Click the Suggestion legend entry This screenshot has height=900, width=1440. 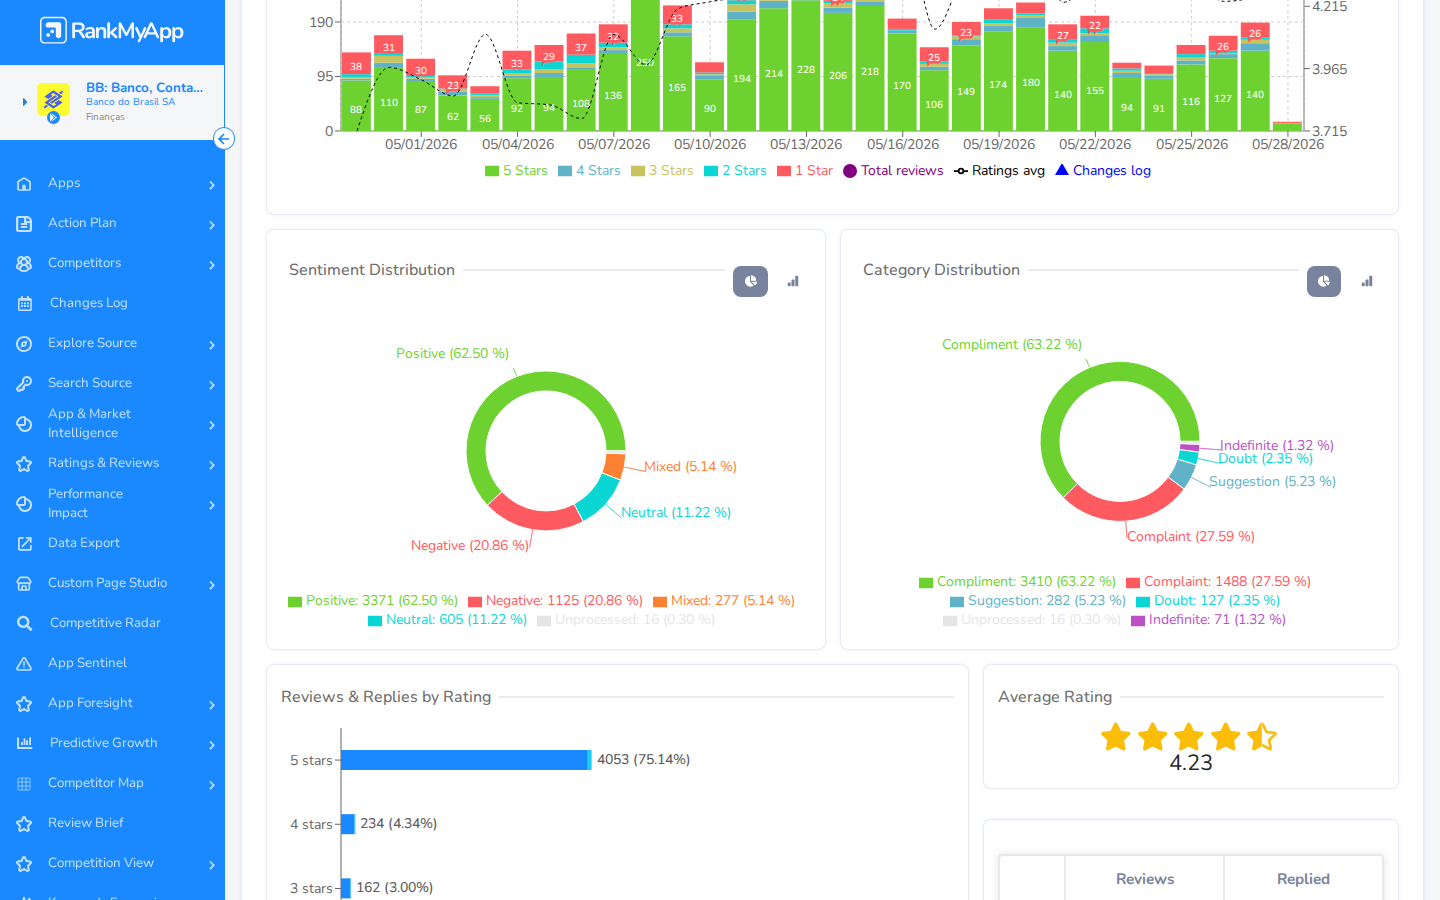[1038, 601]
